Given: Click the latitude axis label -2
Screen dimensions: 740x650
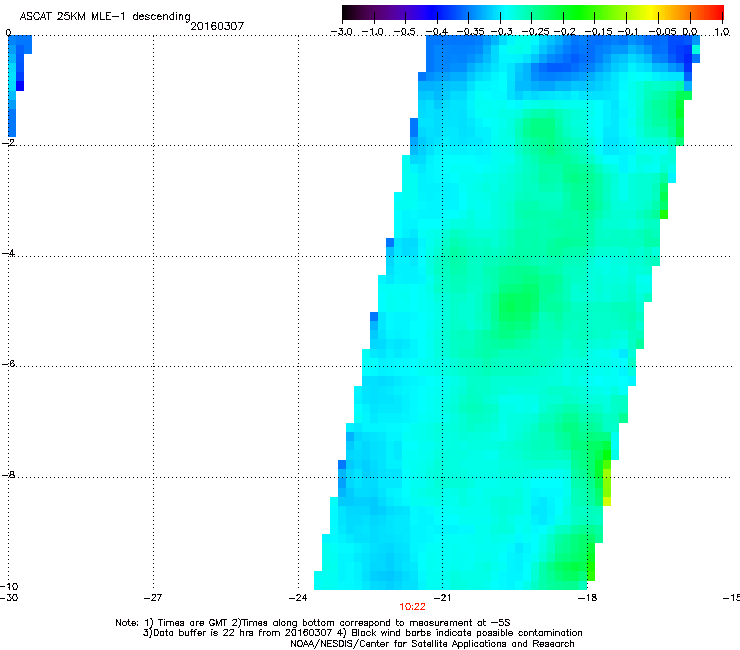Looking at the screenshot, I should click(x=8, y=143).
